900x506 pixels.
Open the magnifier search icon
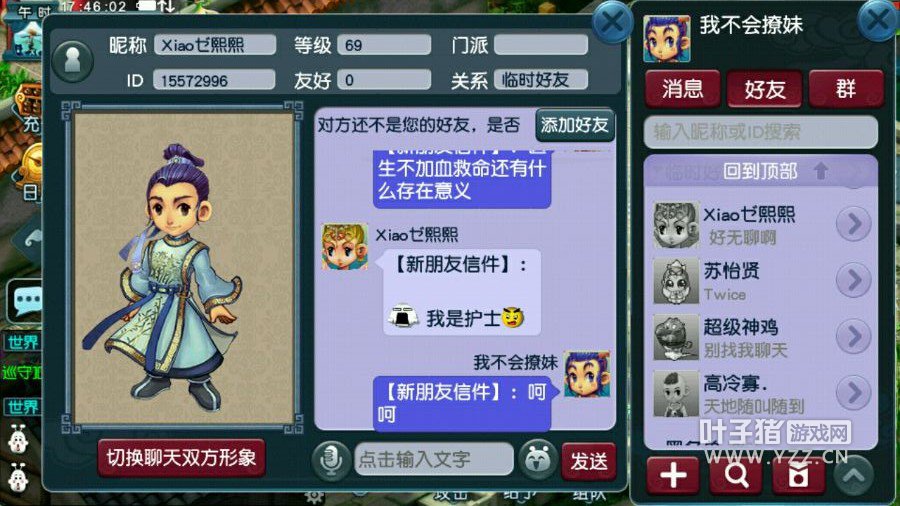[736, 475]
